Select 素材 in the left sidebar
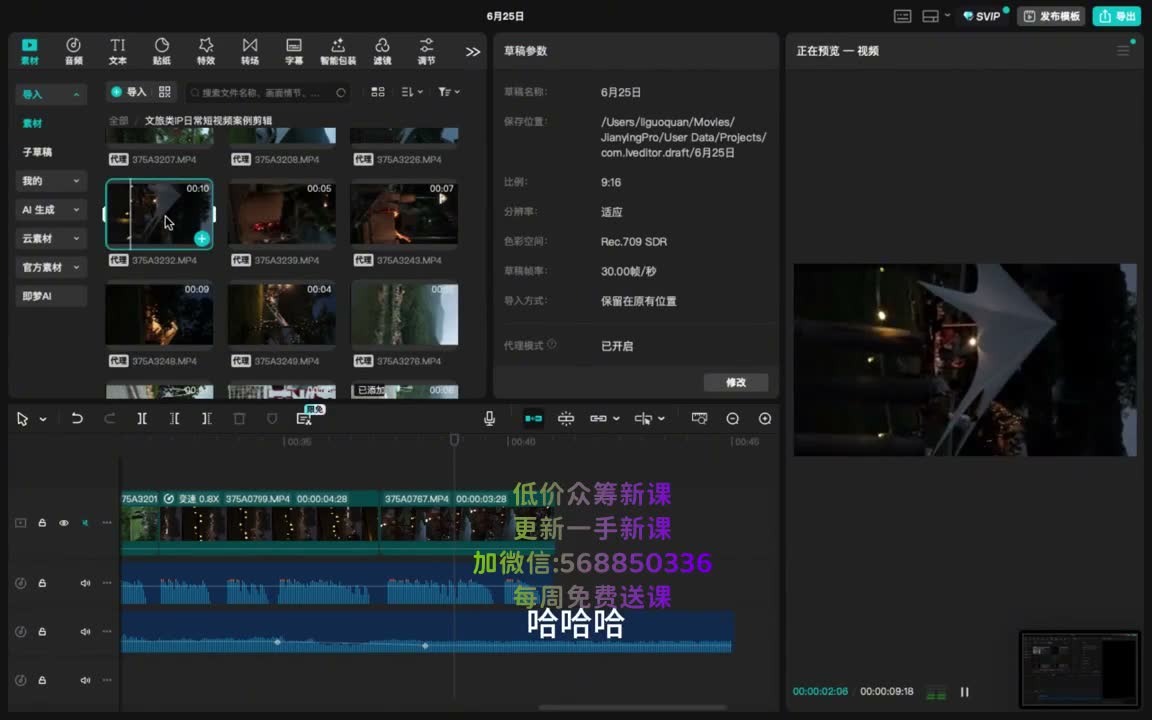1152x720 pixels. click(32, 123)
